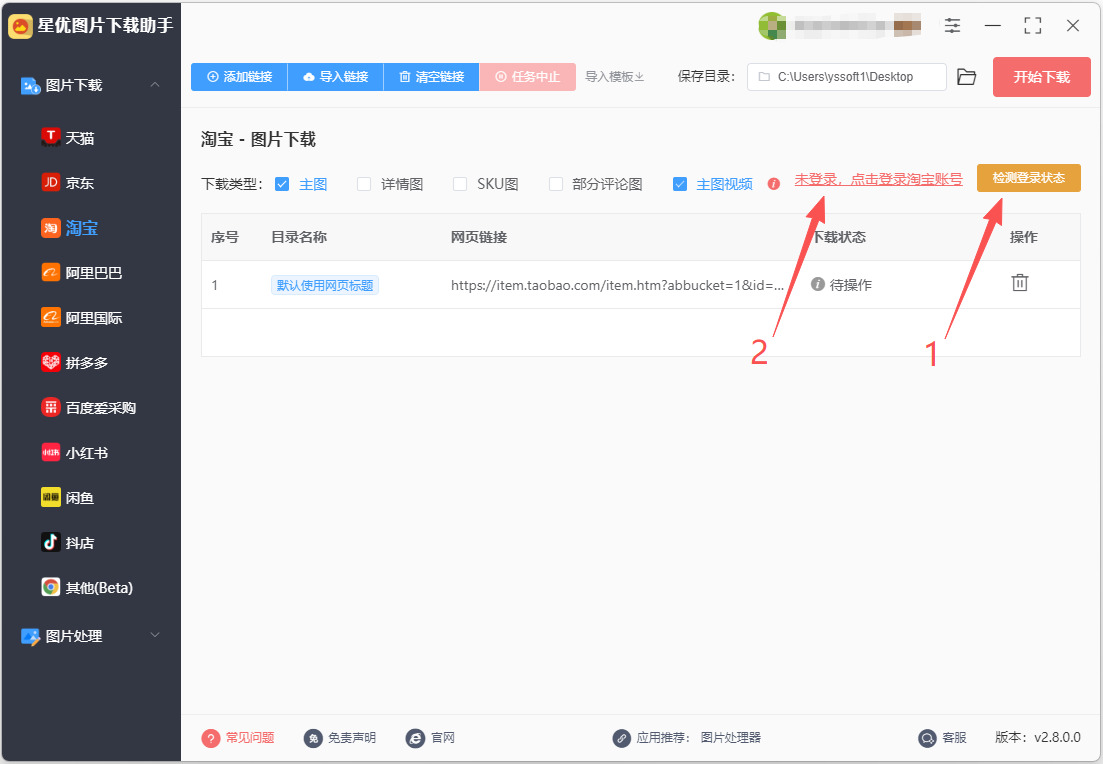The width and height of the screenshot is (1103, 764).
Task: Click the 保存目录 path field
Action: [x=847, y=77]
